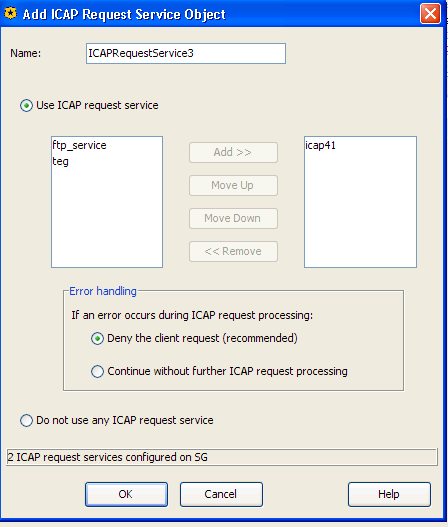The height and width of the screenshot is (527, 448).
Task: Enable 'Do not use any ICAP request service'
Action: 26,420
